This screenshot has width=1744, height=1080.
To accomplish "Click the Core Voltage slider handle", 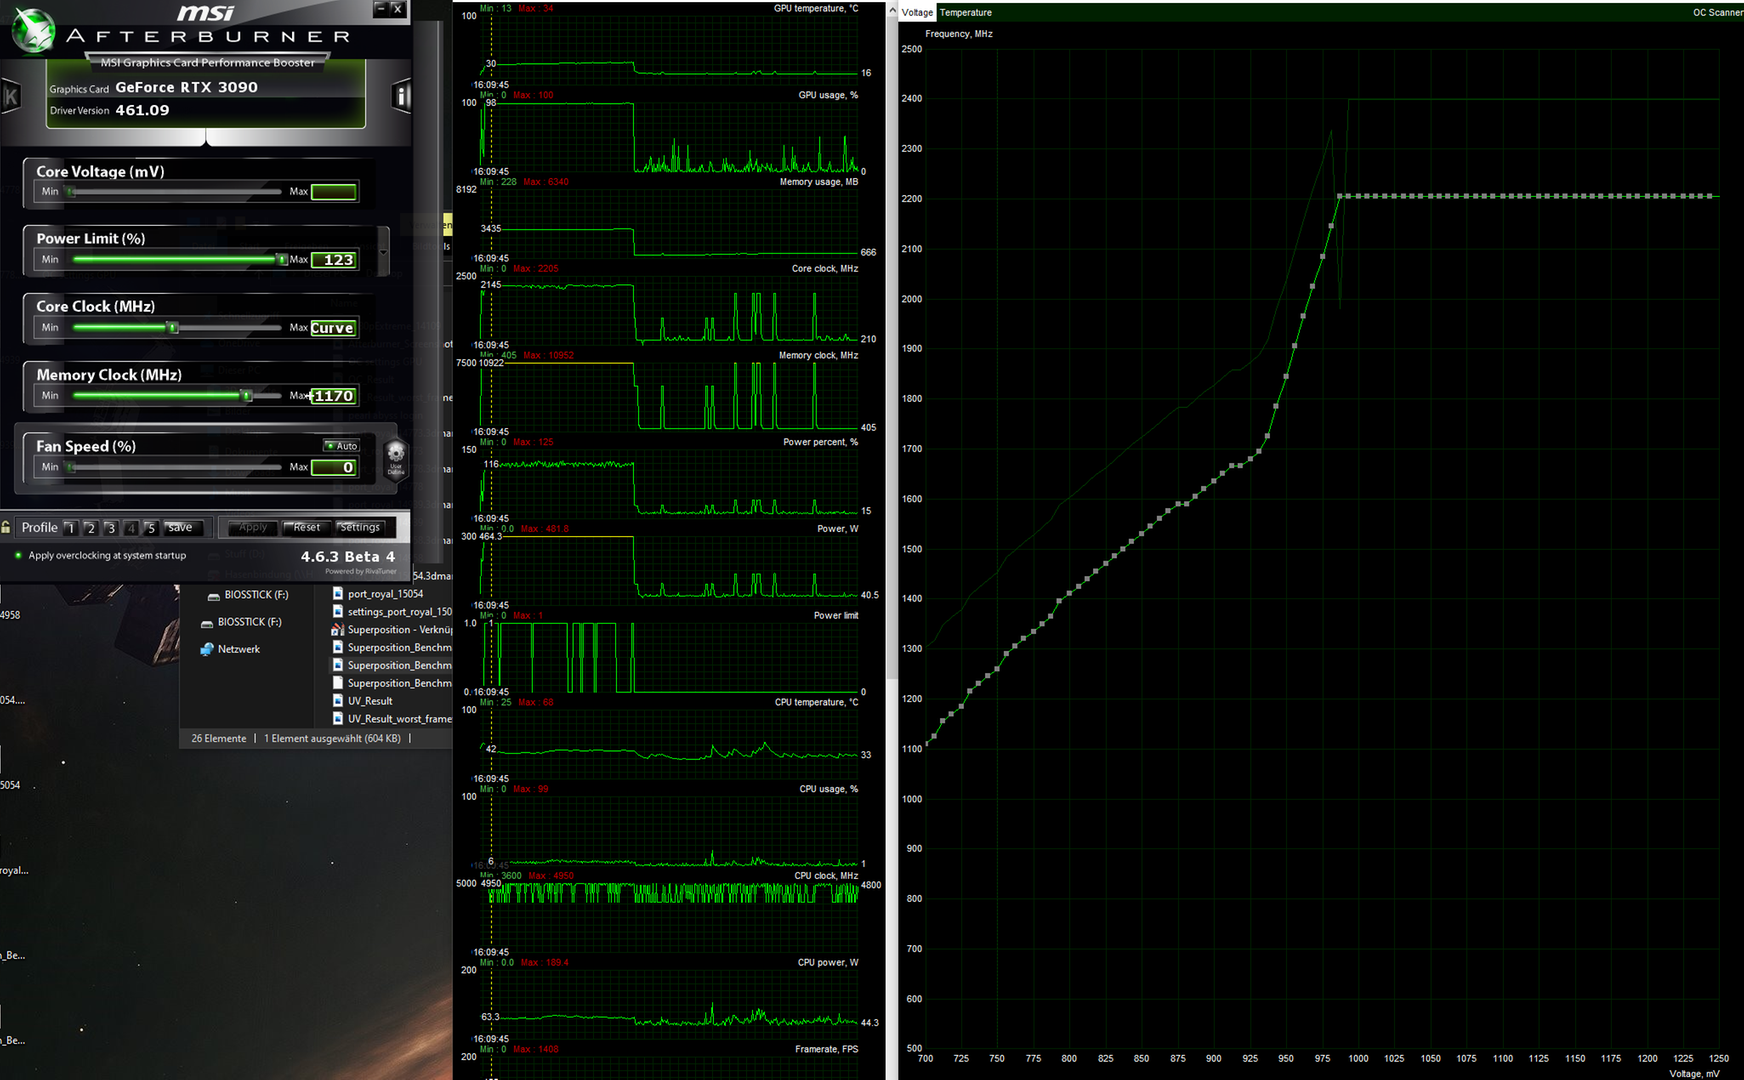I will (70, 191).
